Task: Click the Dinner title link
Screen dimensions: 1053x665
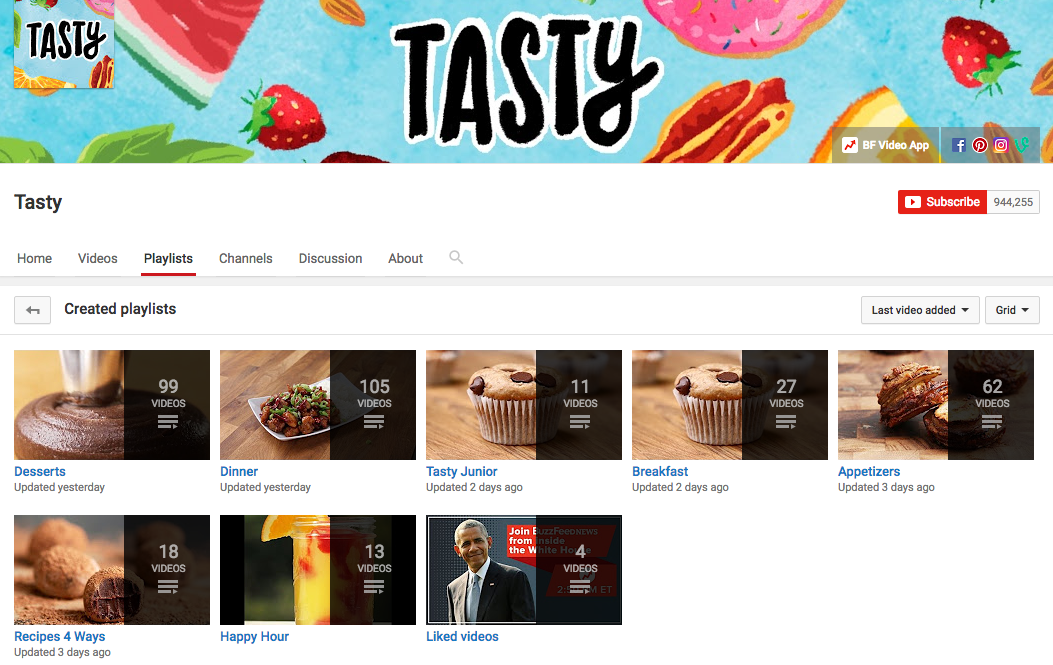Action: point(239,472)
